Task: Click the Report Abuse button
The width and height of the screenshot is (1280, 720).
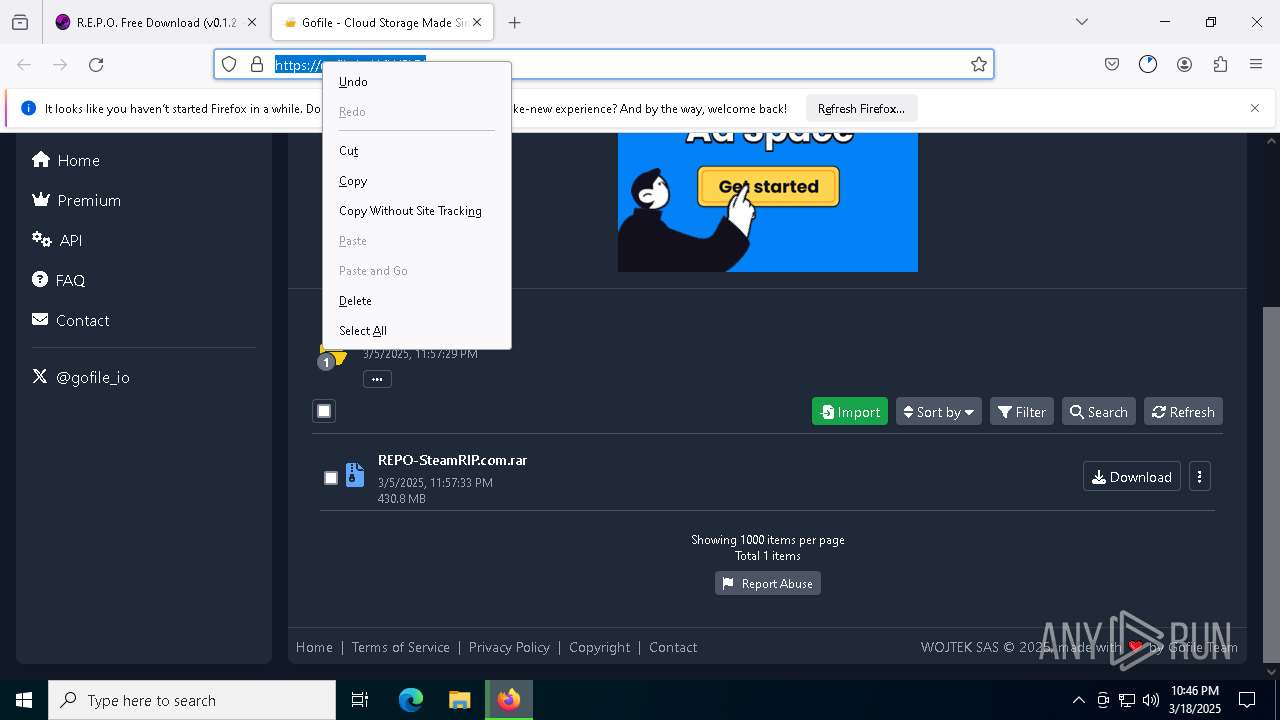Action: [x=767, y=583]
